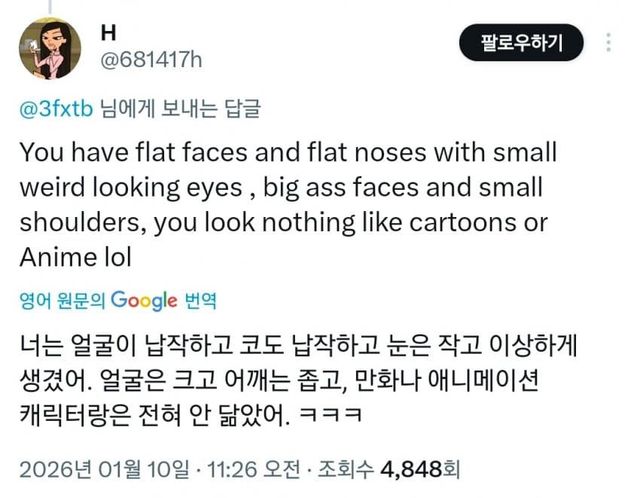Click the Google logo in translation label
Viewport: 640px width, 498px height.
143,300
